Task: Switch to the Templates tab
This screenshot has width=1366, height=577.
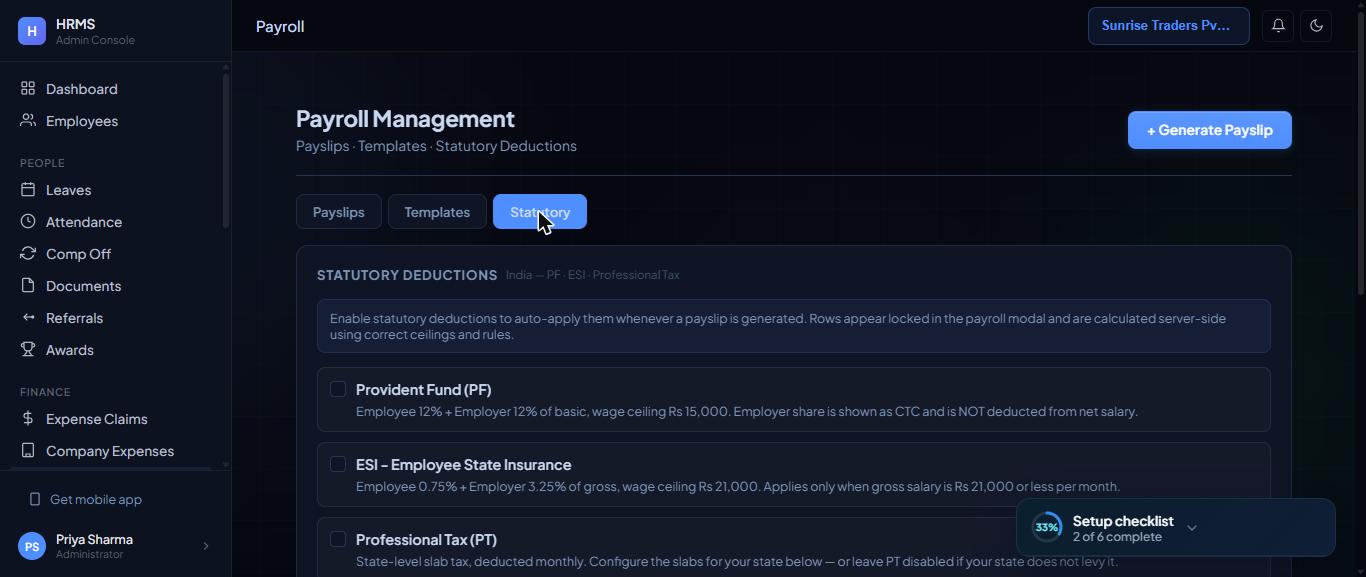Action: (437, 212)
